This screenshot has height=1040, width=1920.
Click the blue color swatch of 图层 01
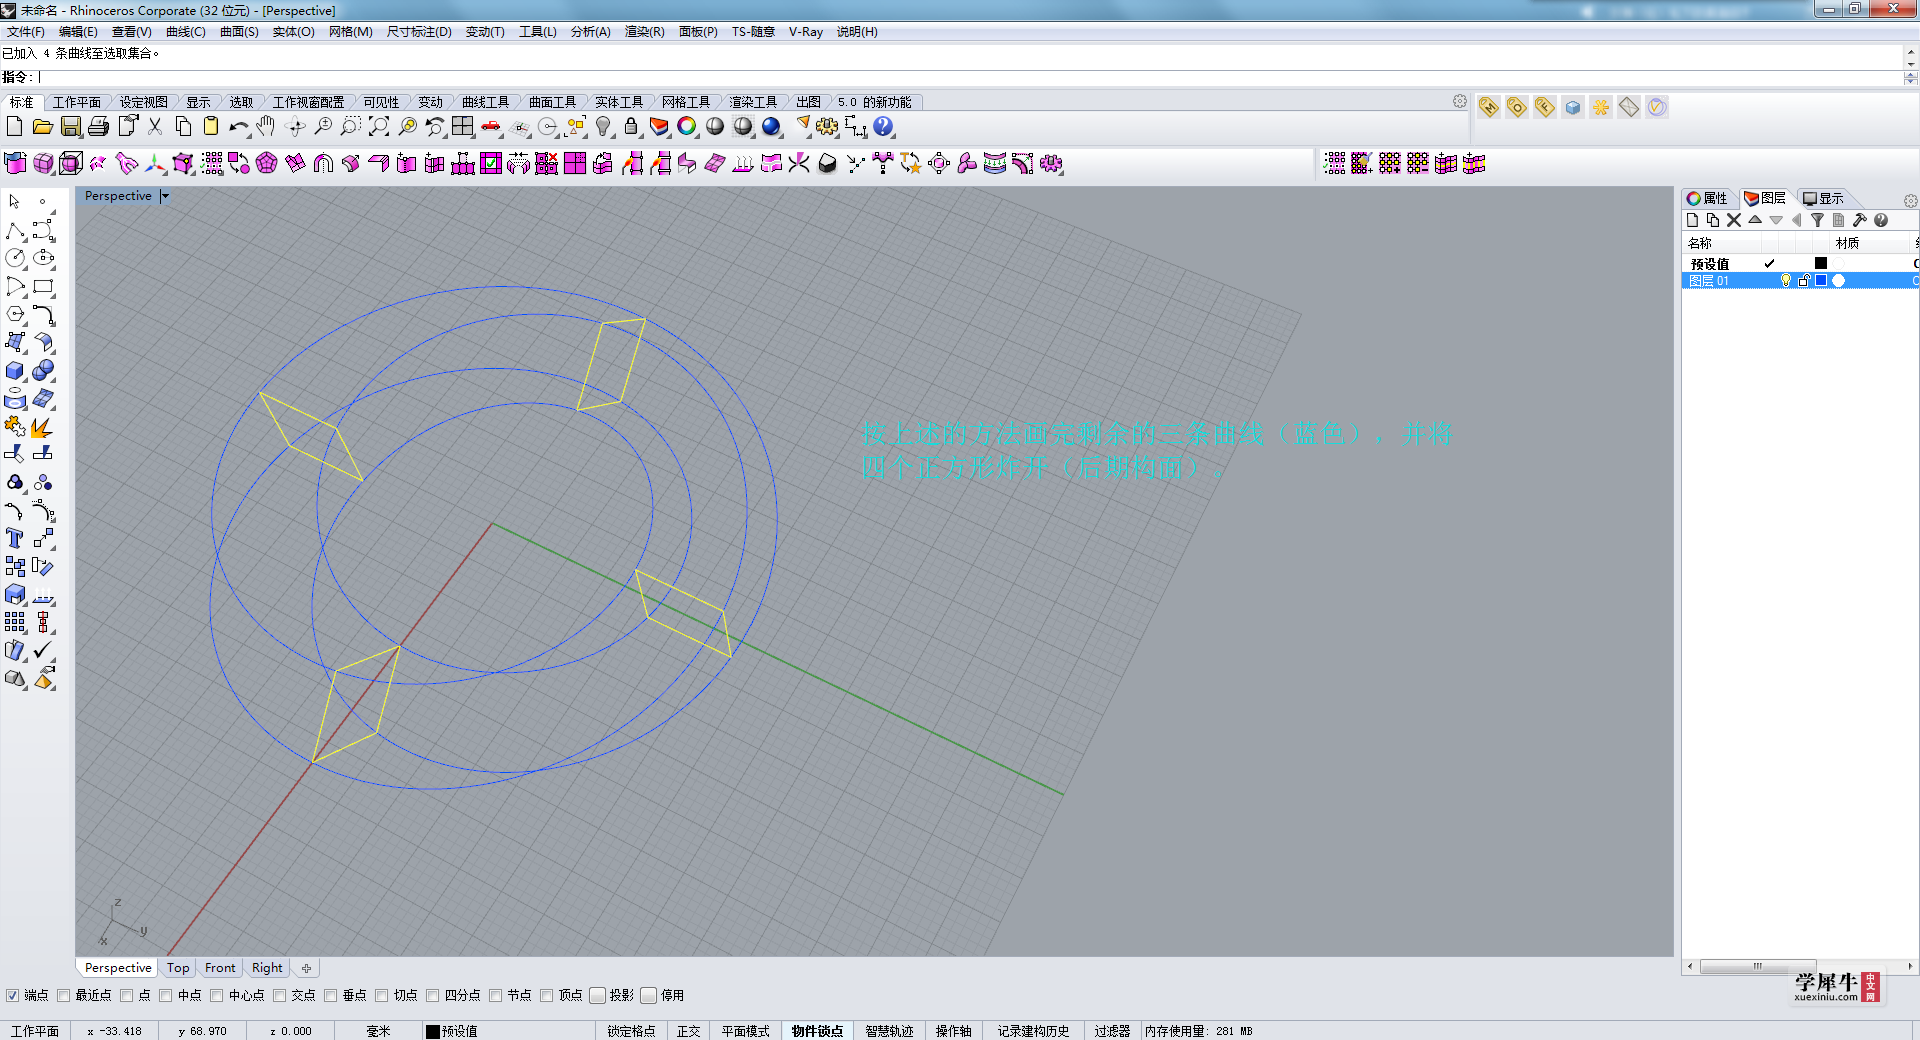[1821, 281]
